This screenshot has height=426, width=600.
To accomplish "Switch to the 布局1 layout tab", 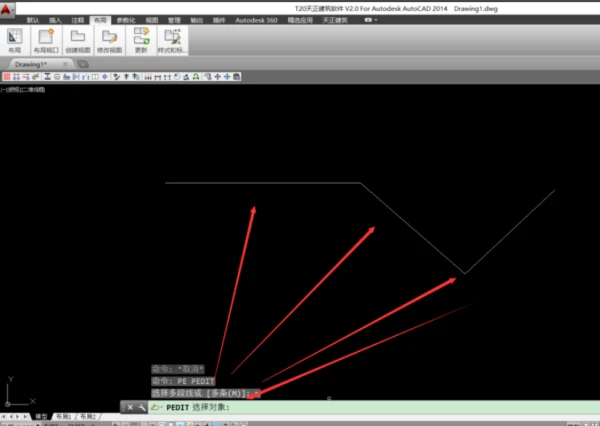I will pos(64,416).
